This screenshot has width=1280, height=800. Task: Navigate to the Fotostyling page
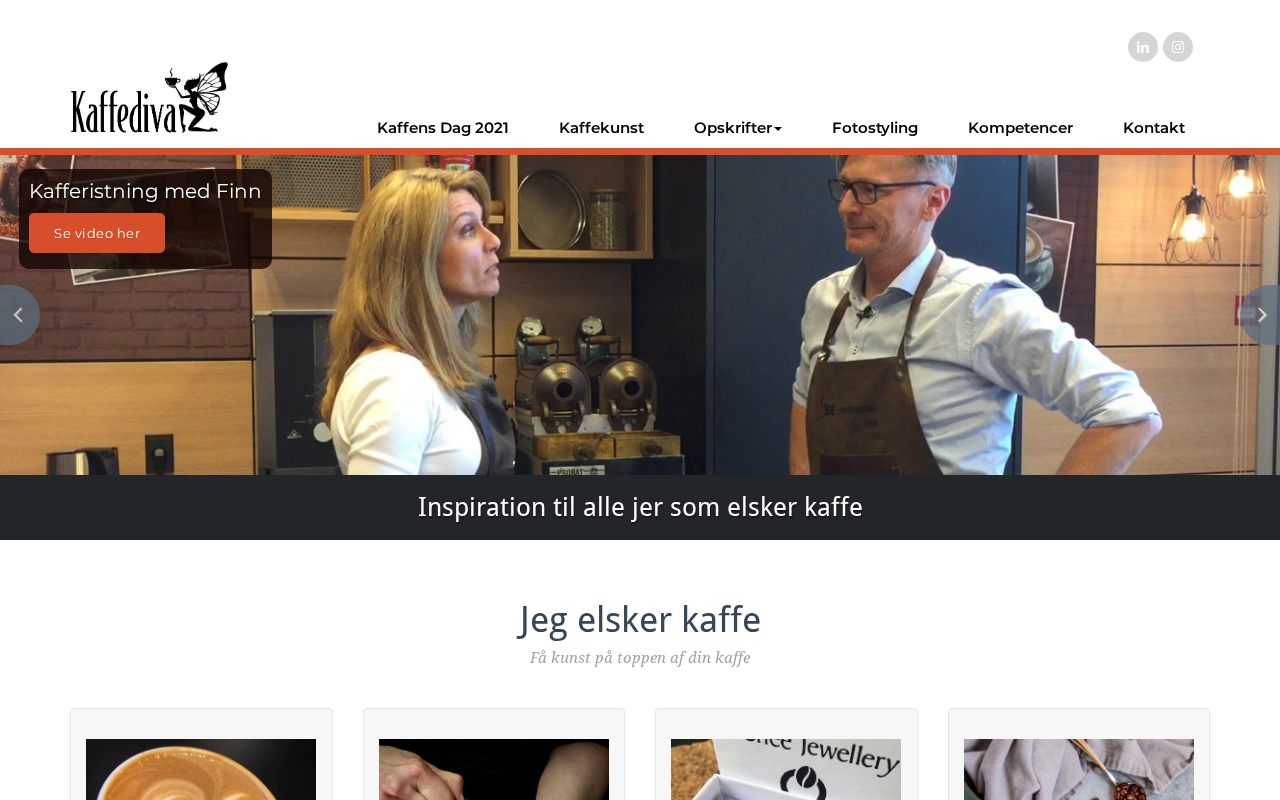(x=875, y=128)
